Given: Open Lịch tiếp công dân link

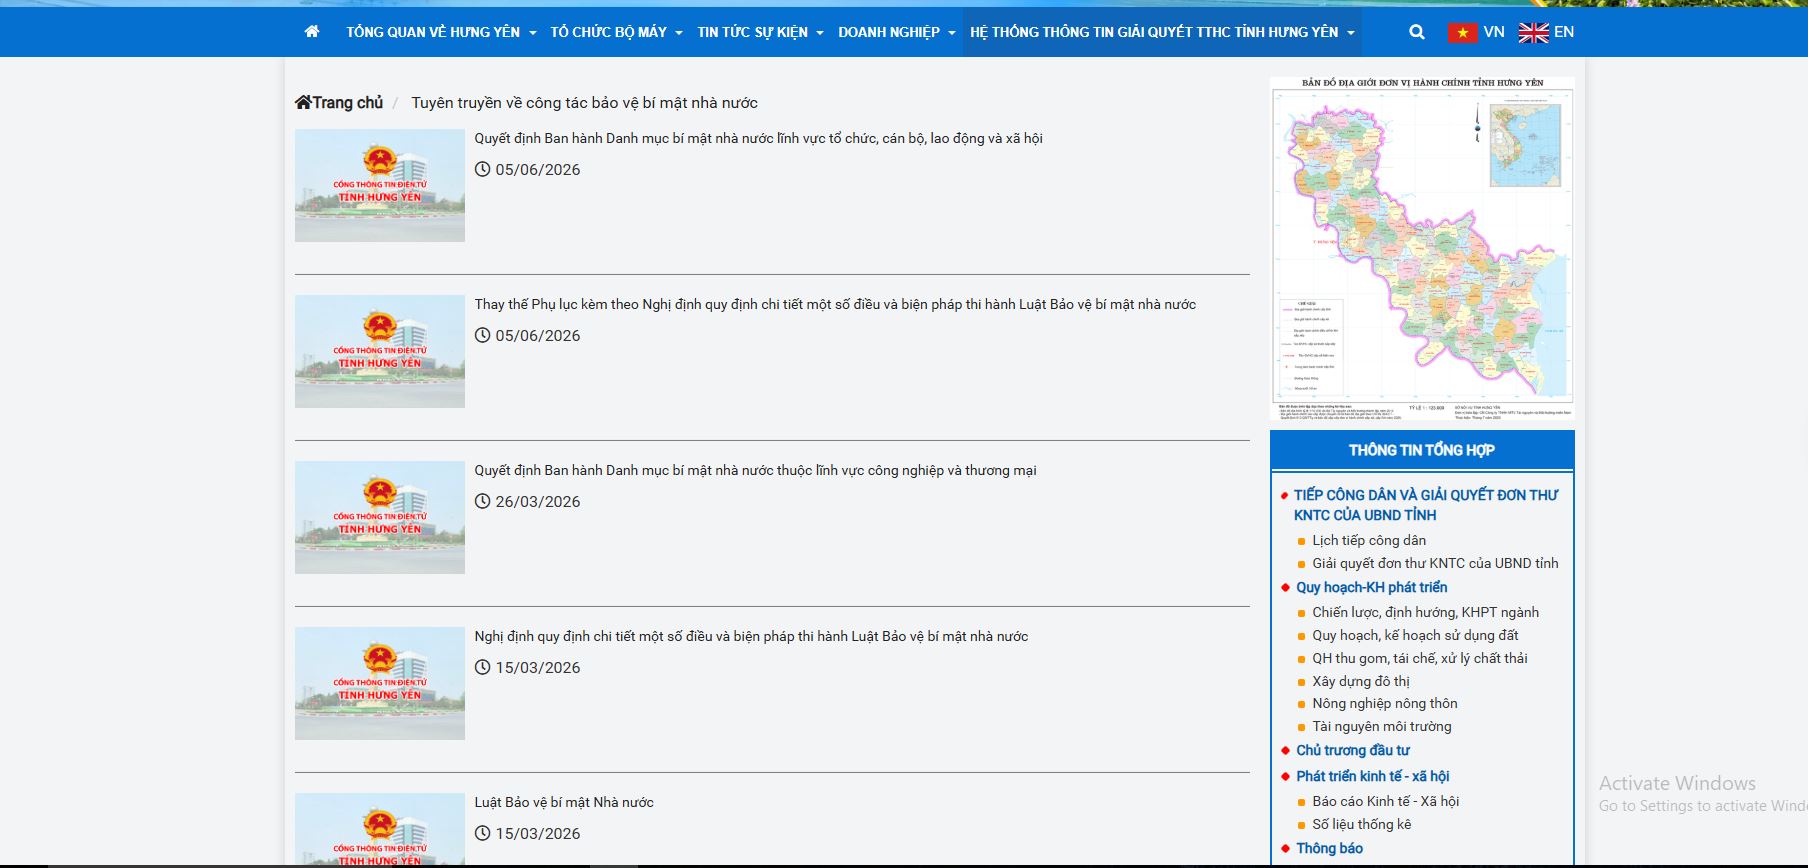Looking at the screenshot, I should (1369, 540).
